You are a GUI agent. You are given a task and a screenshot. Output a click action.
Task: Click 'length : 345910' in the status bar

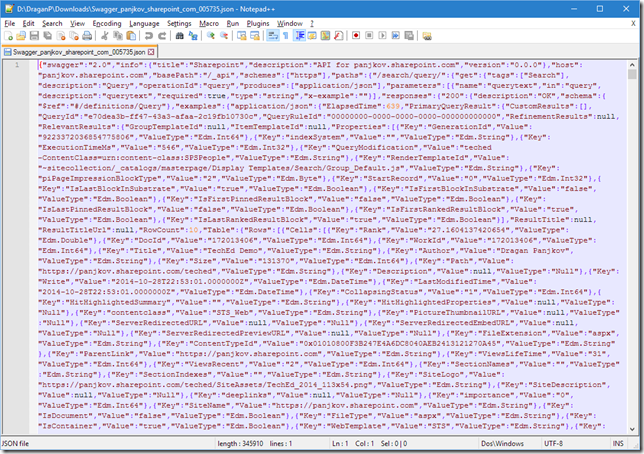click(x=240, y=444)
